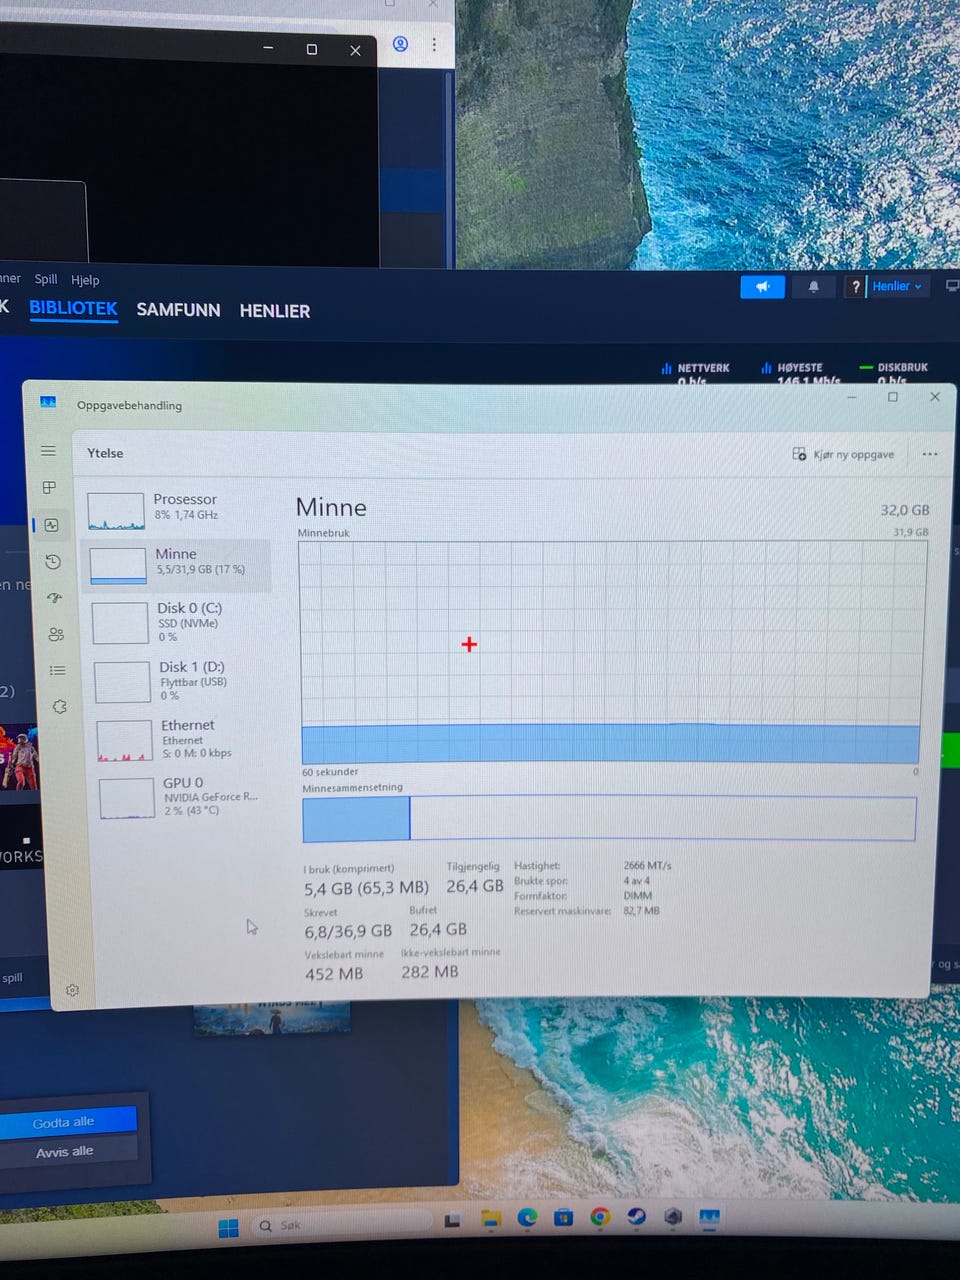960x1280 pixels.
Task: Click the Ytelse page heading
Action: coord(105,453)
